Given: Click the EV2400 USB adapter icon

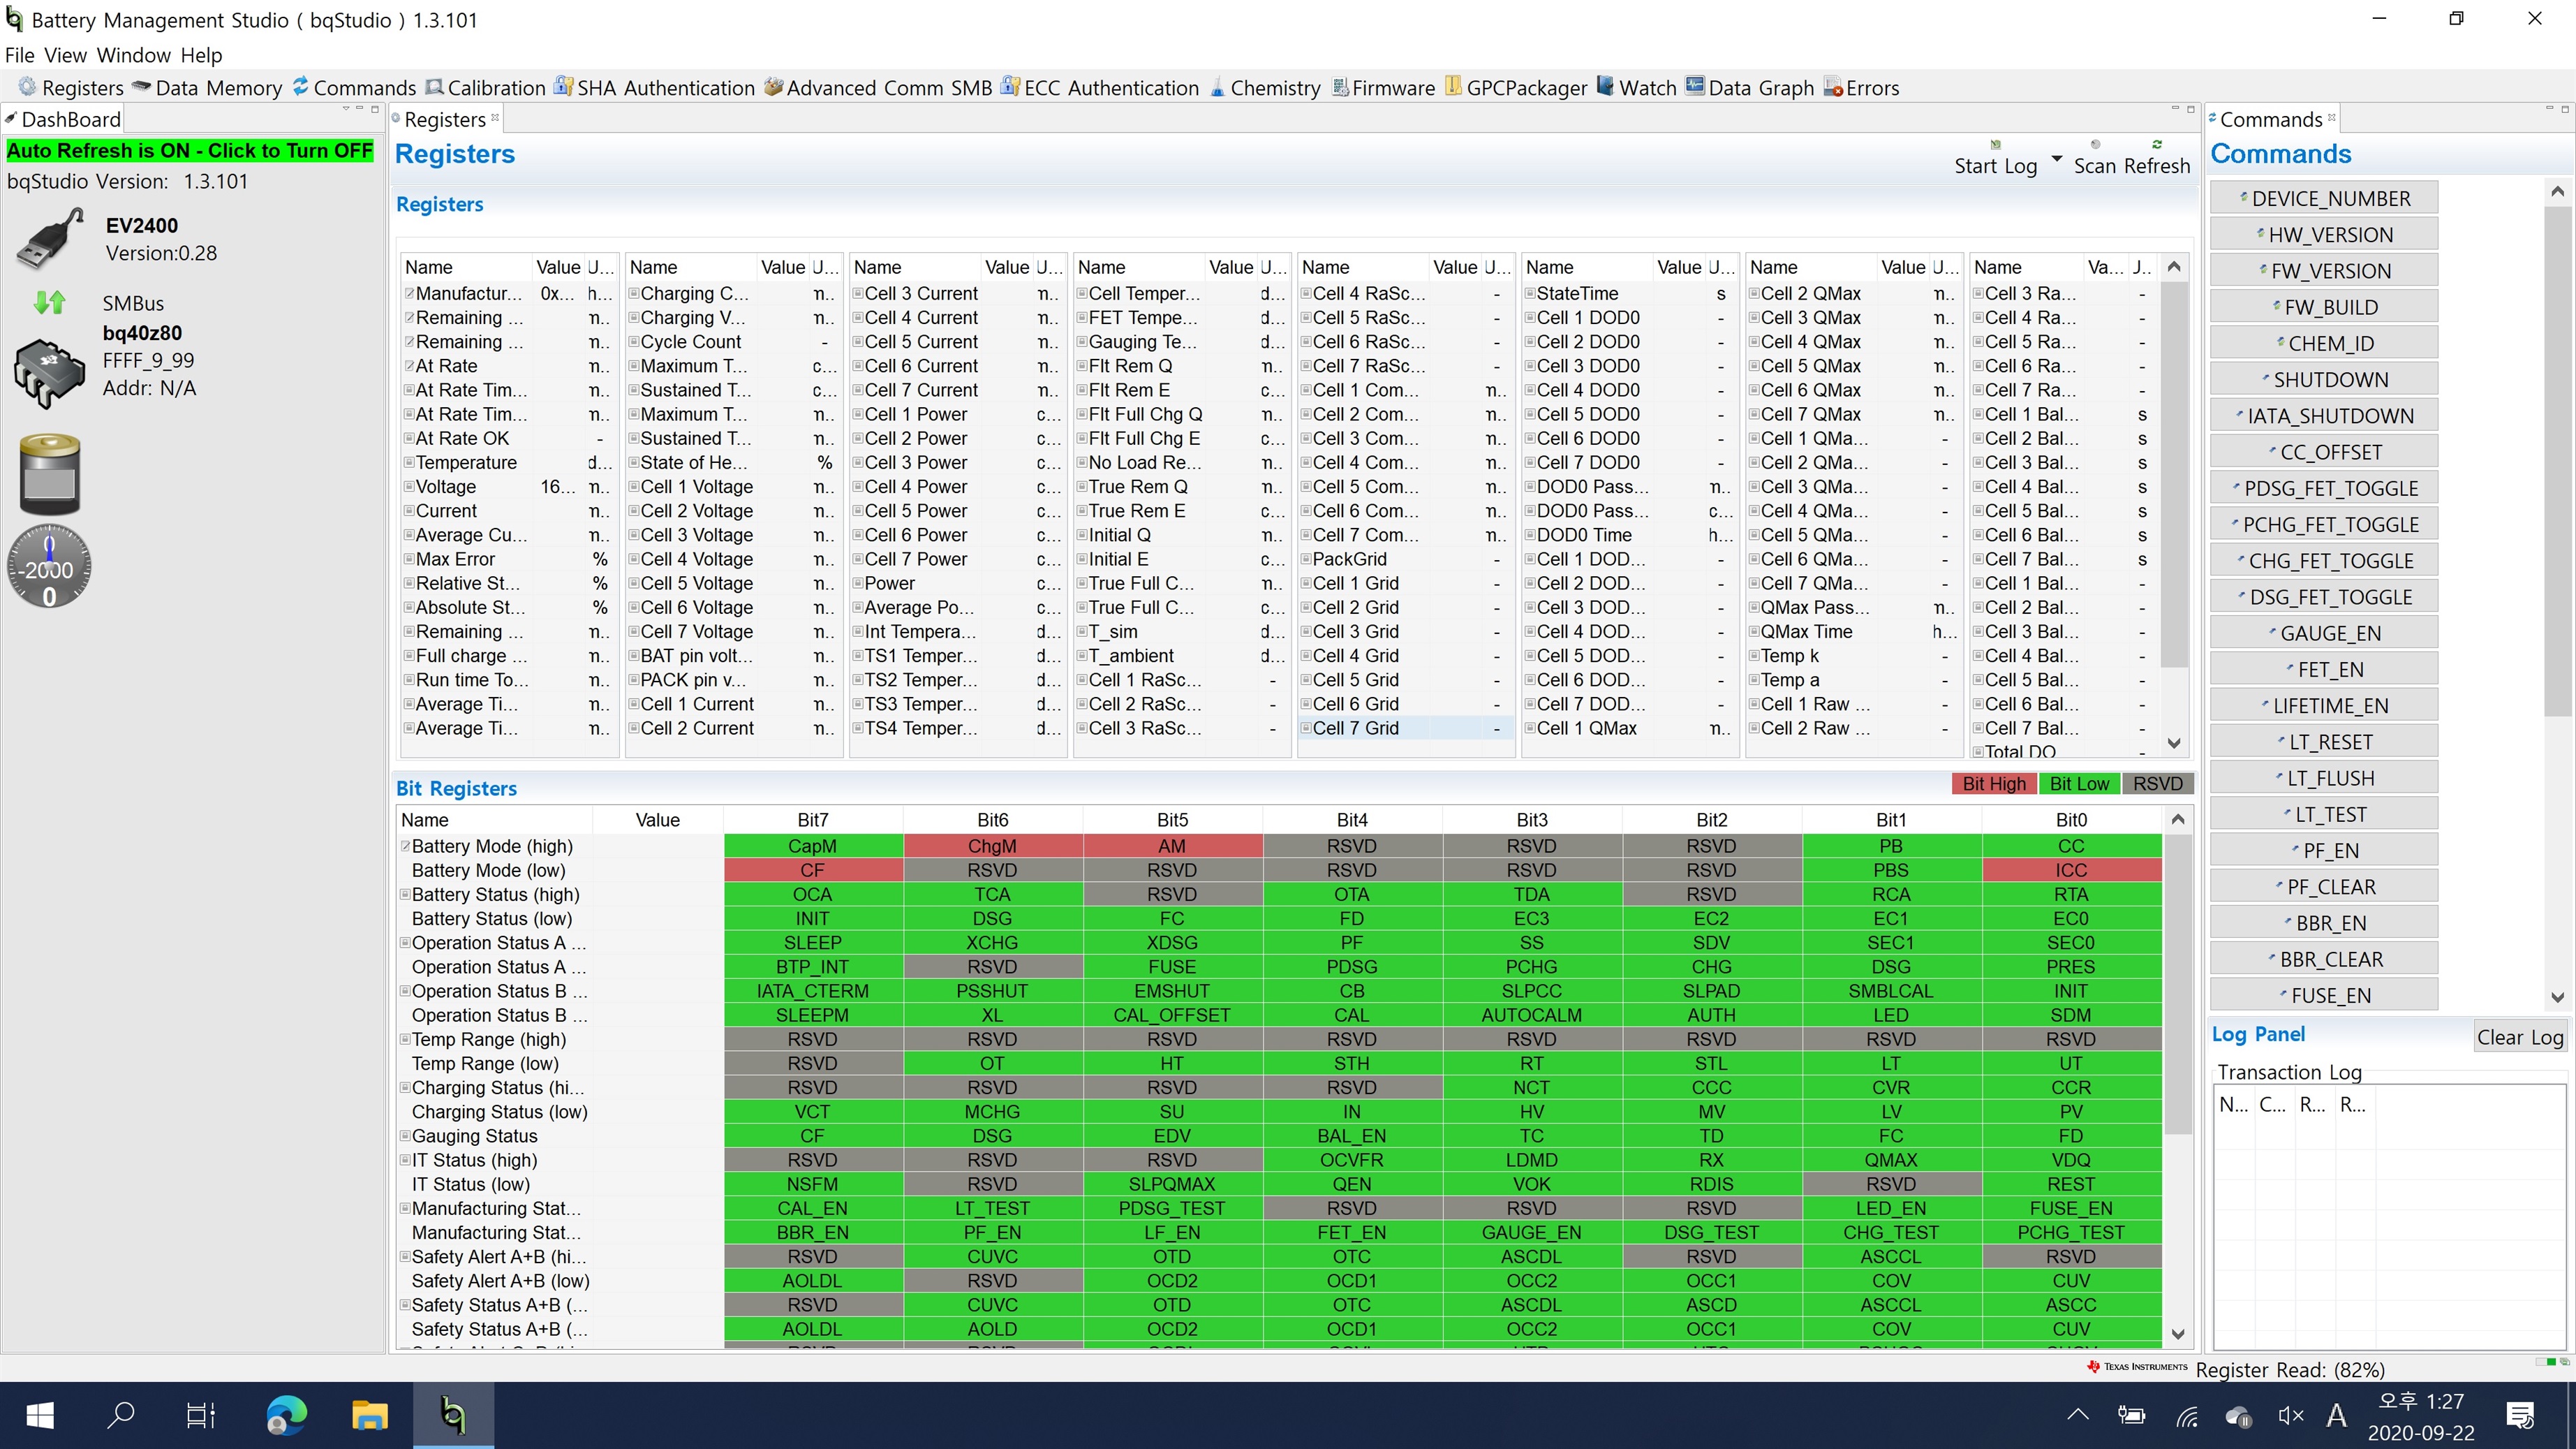Looking at the screenshot, I should (50, 238).
